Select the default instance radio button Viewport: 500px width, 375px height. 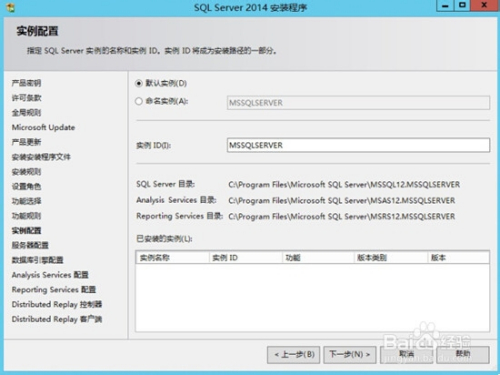[139, 83]
